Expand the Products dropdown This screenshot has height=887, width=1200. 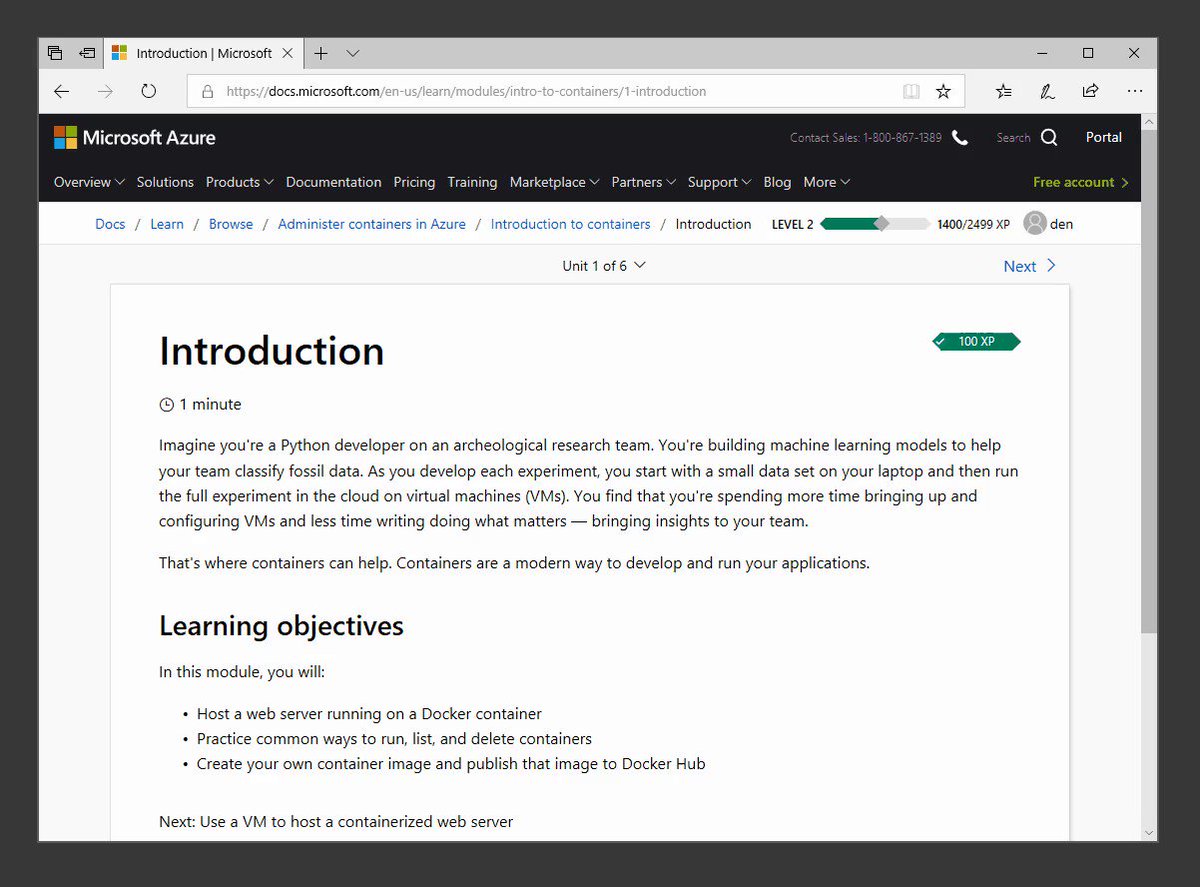point(239,182)
